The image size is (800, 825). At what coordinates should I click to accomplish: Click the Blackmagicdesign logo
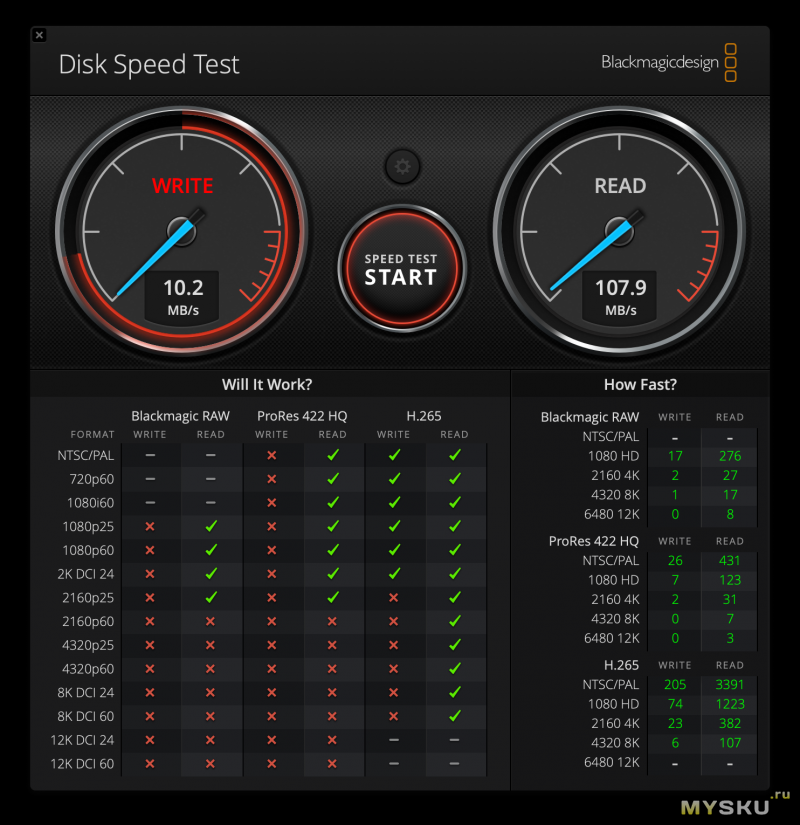point(669,63)
